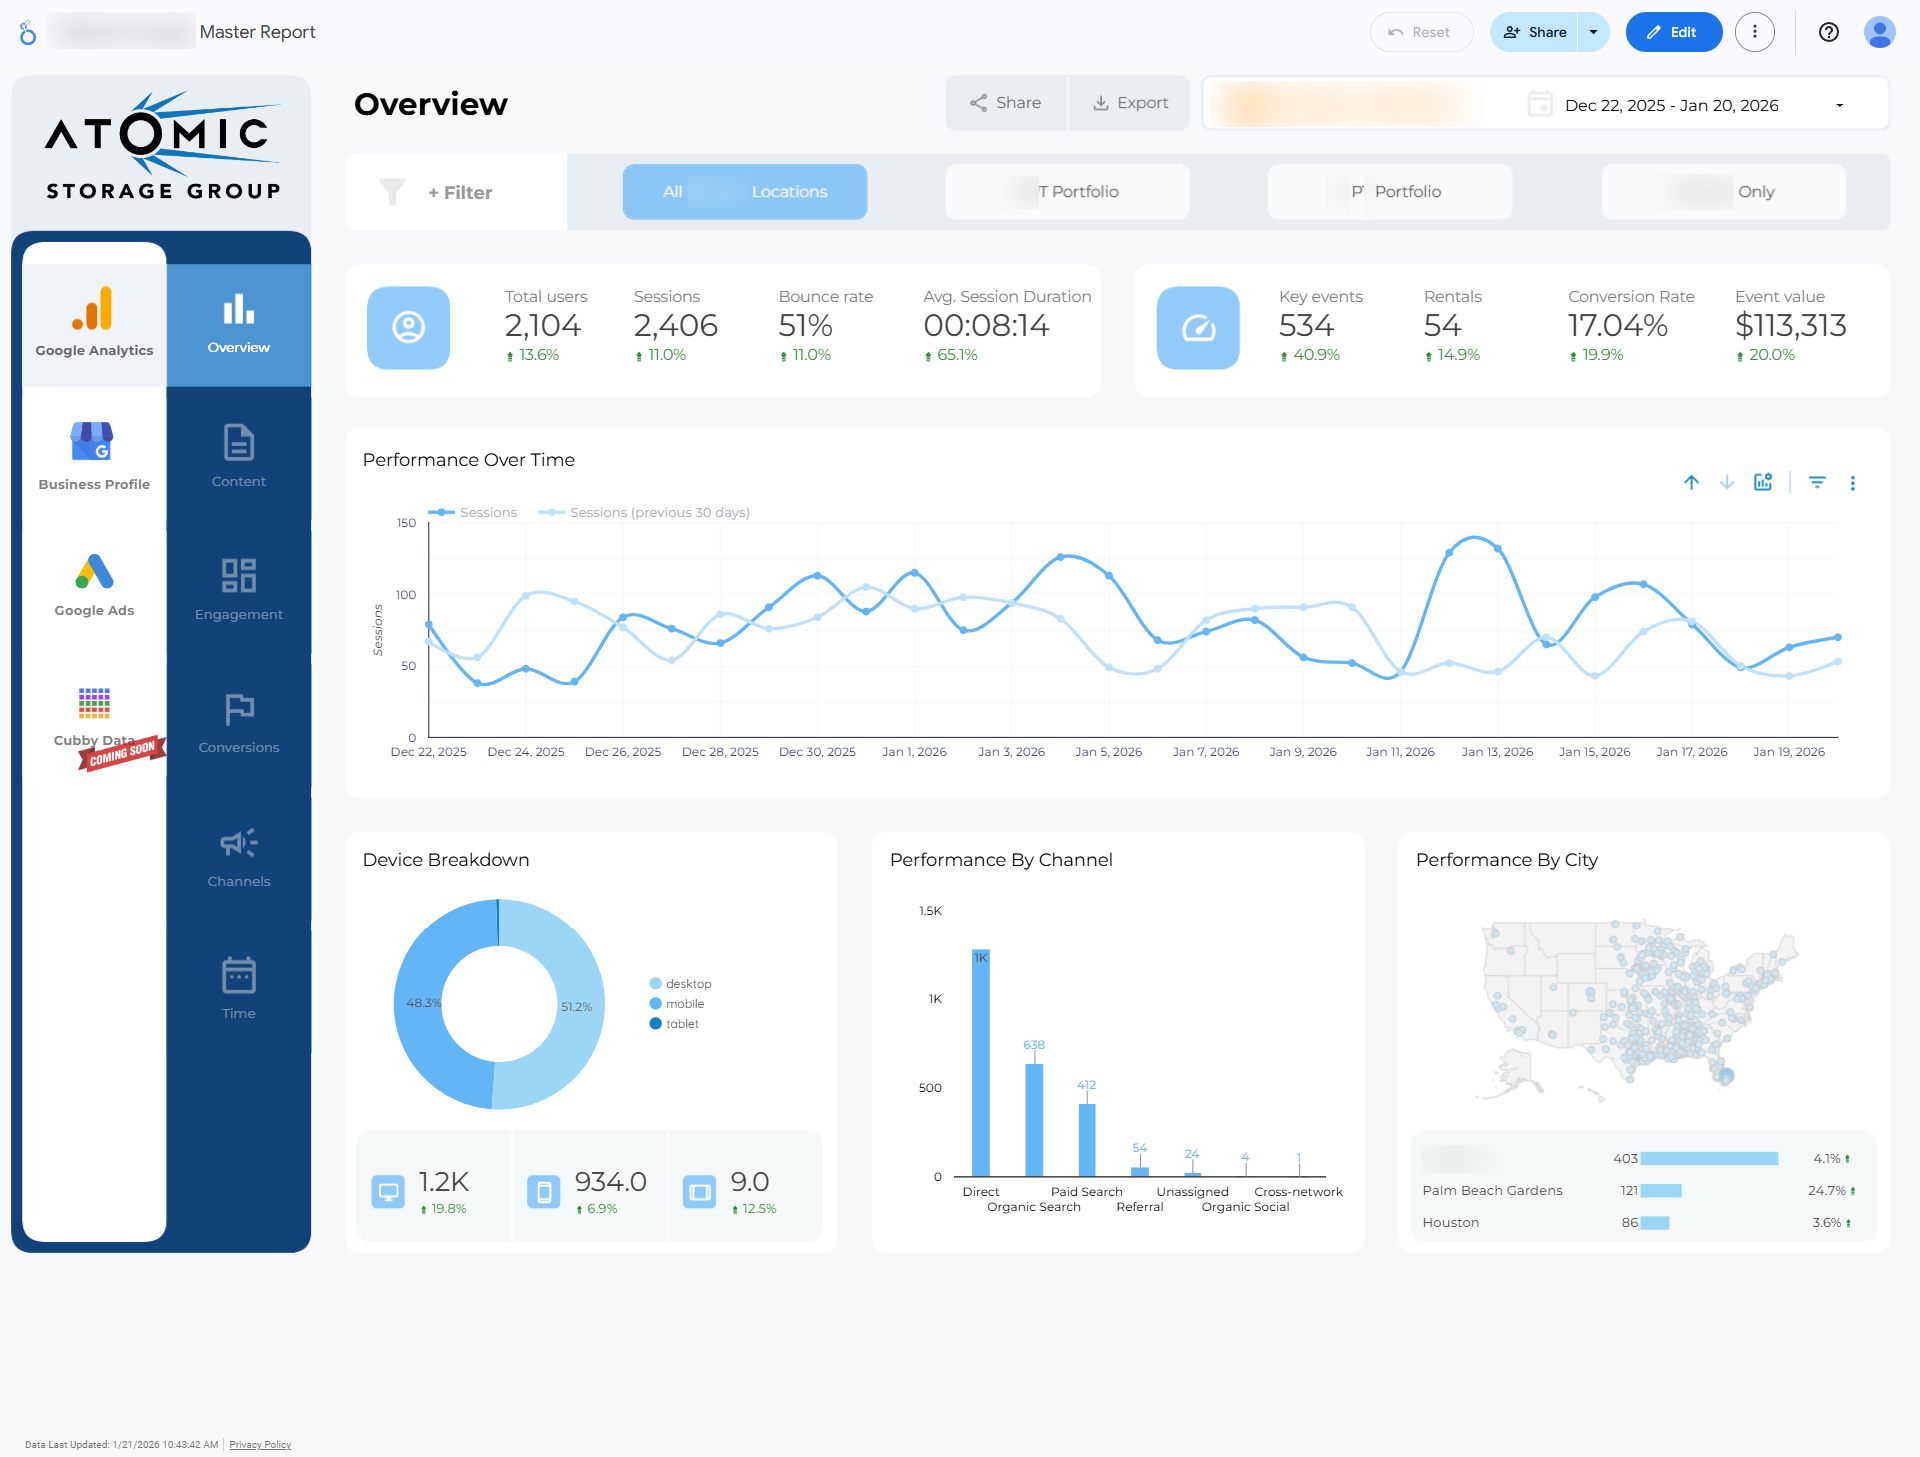Click the blue Edit button

(x=1673, y=32)
